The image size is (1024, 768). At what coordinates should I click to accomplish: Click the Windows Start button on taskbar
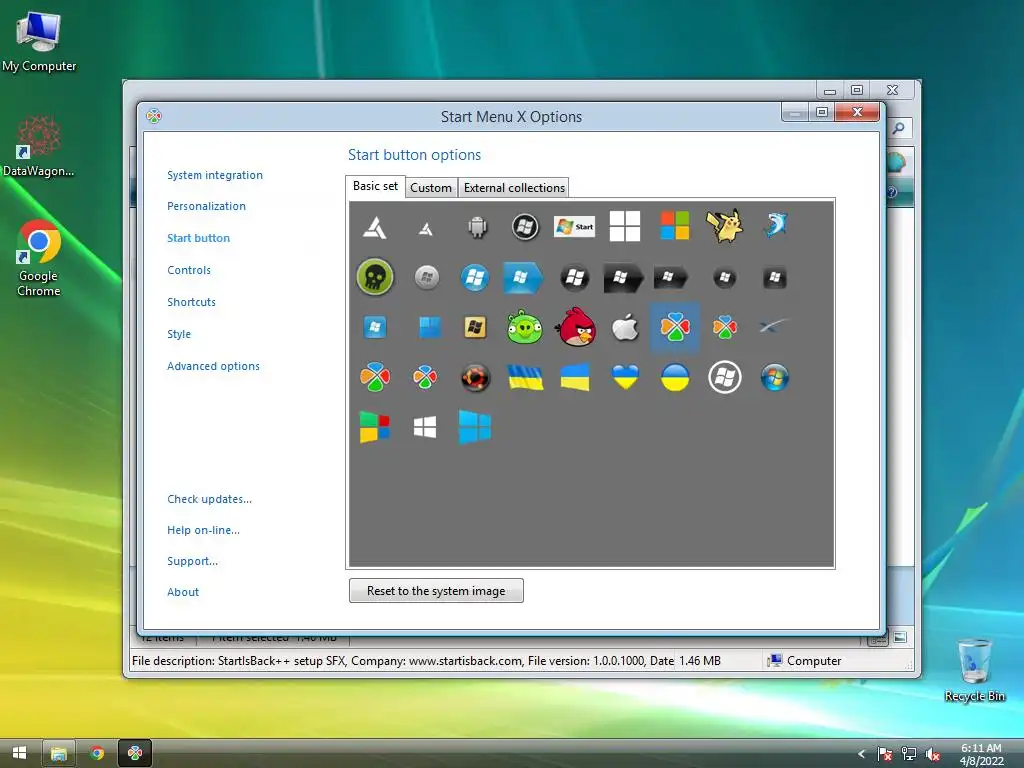pyautogui.click(x=20, y=753)
